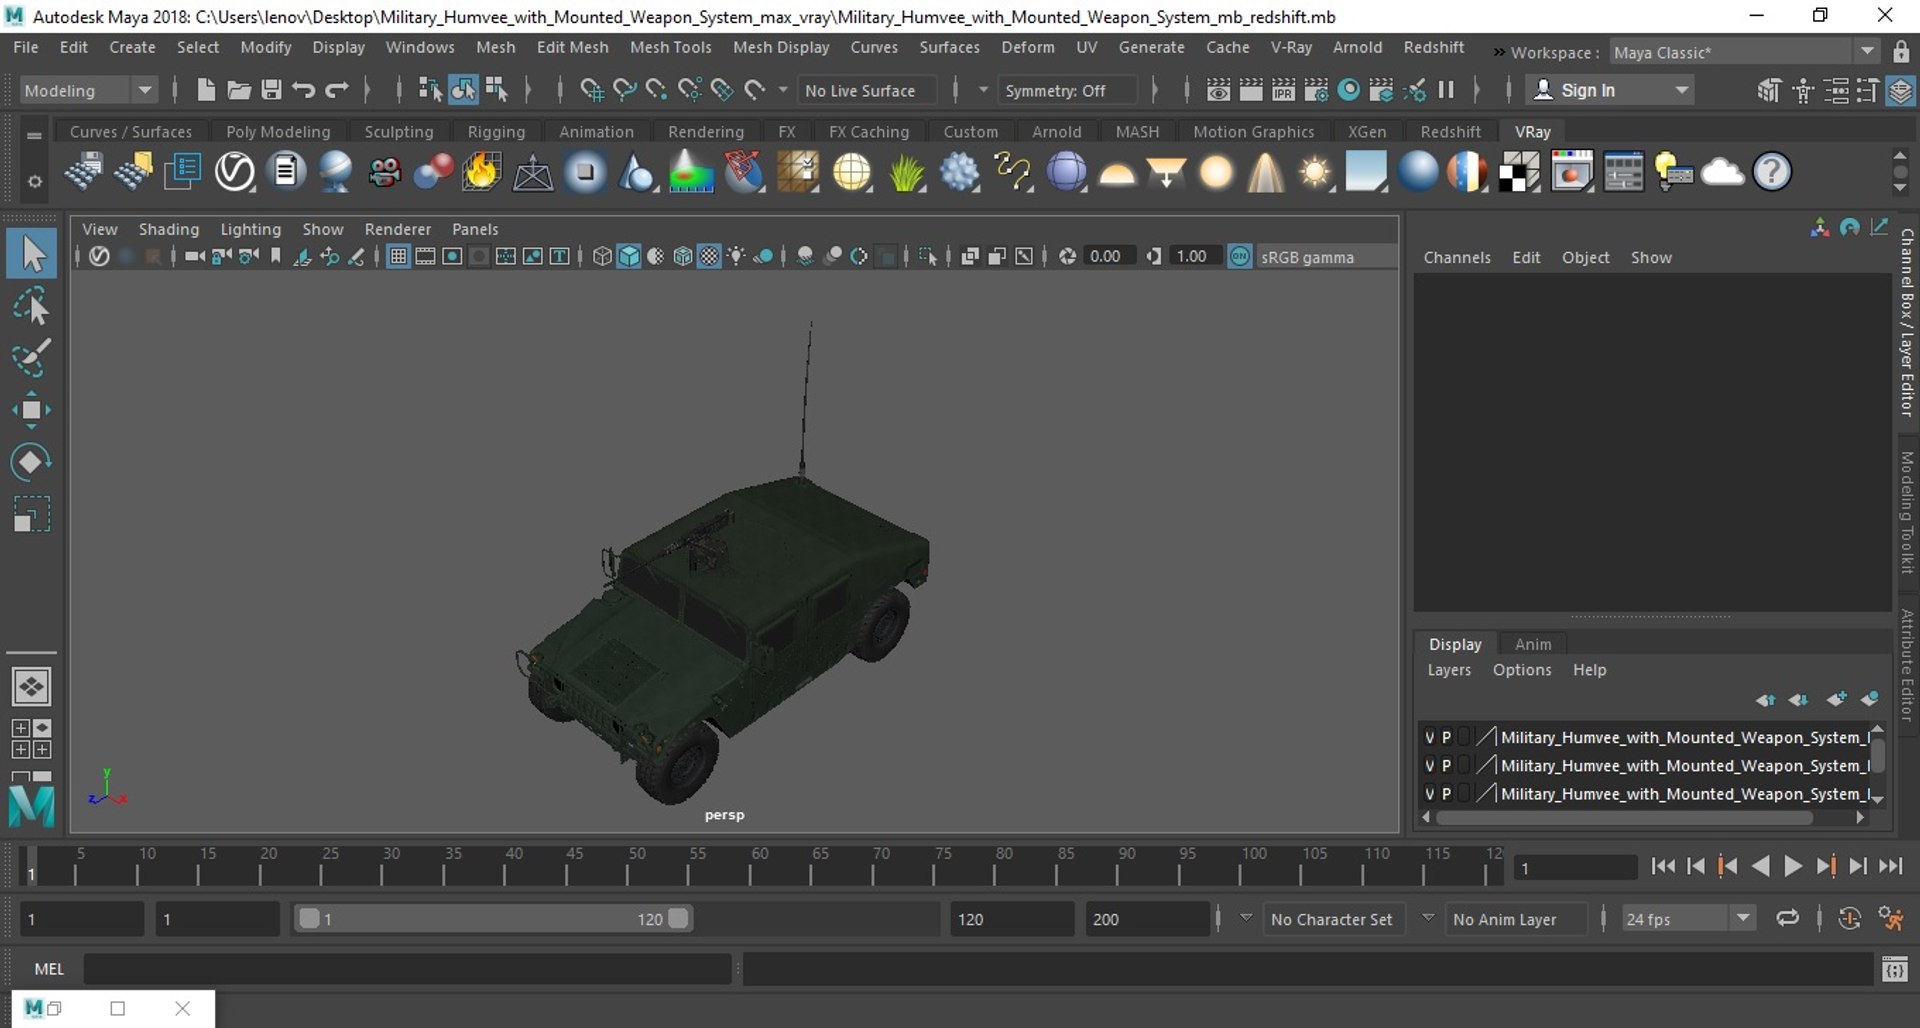Activate the Scale tool in toolbox

pos(32,514)
